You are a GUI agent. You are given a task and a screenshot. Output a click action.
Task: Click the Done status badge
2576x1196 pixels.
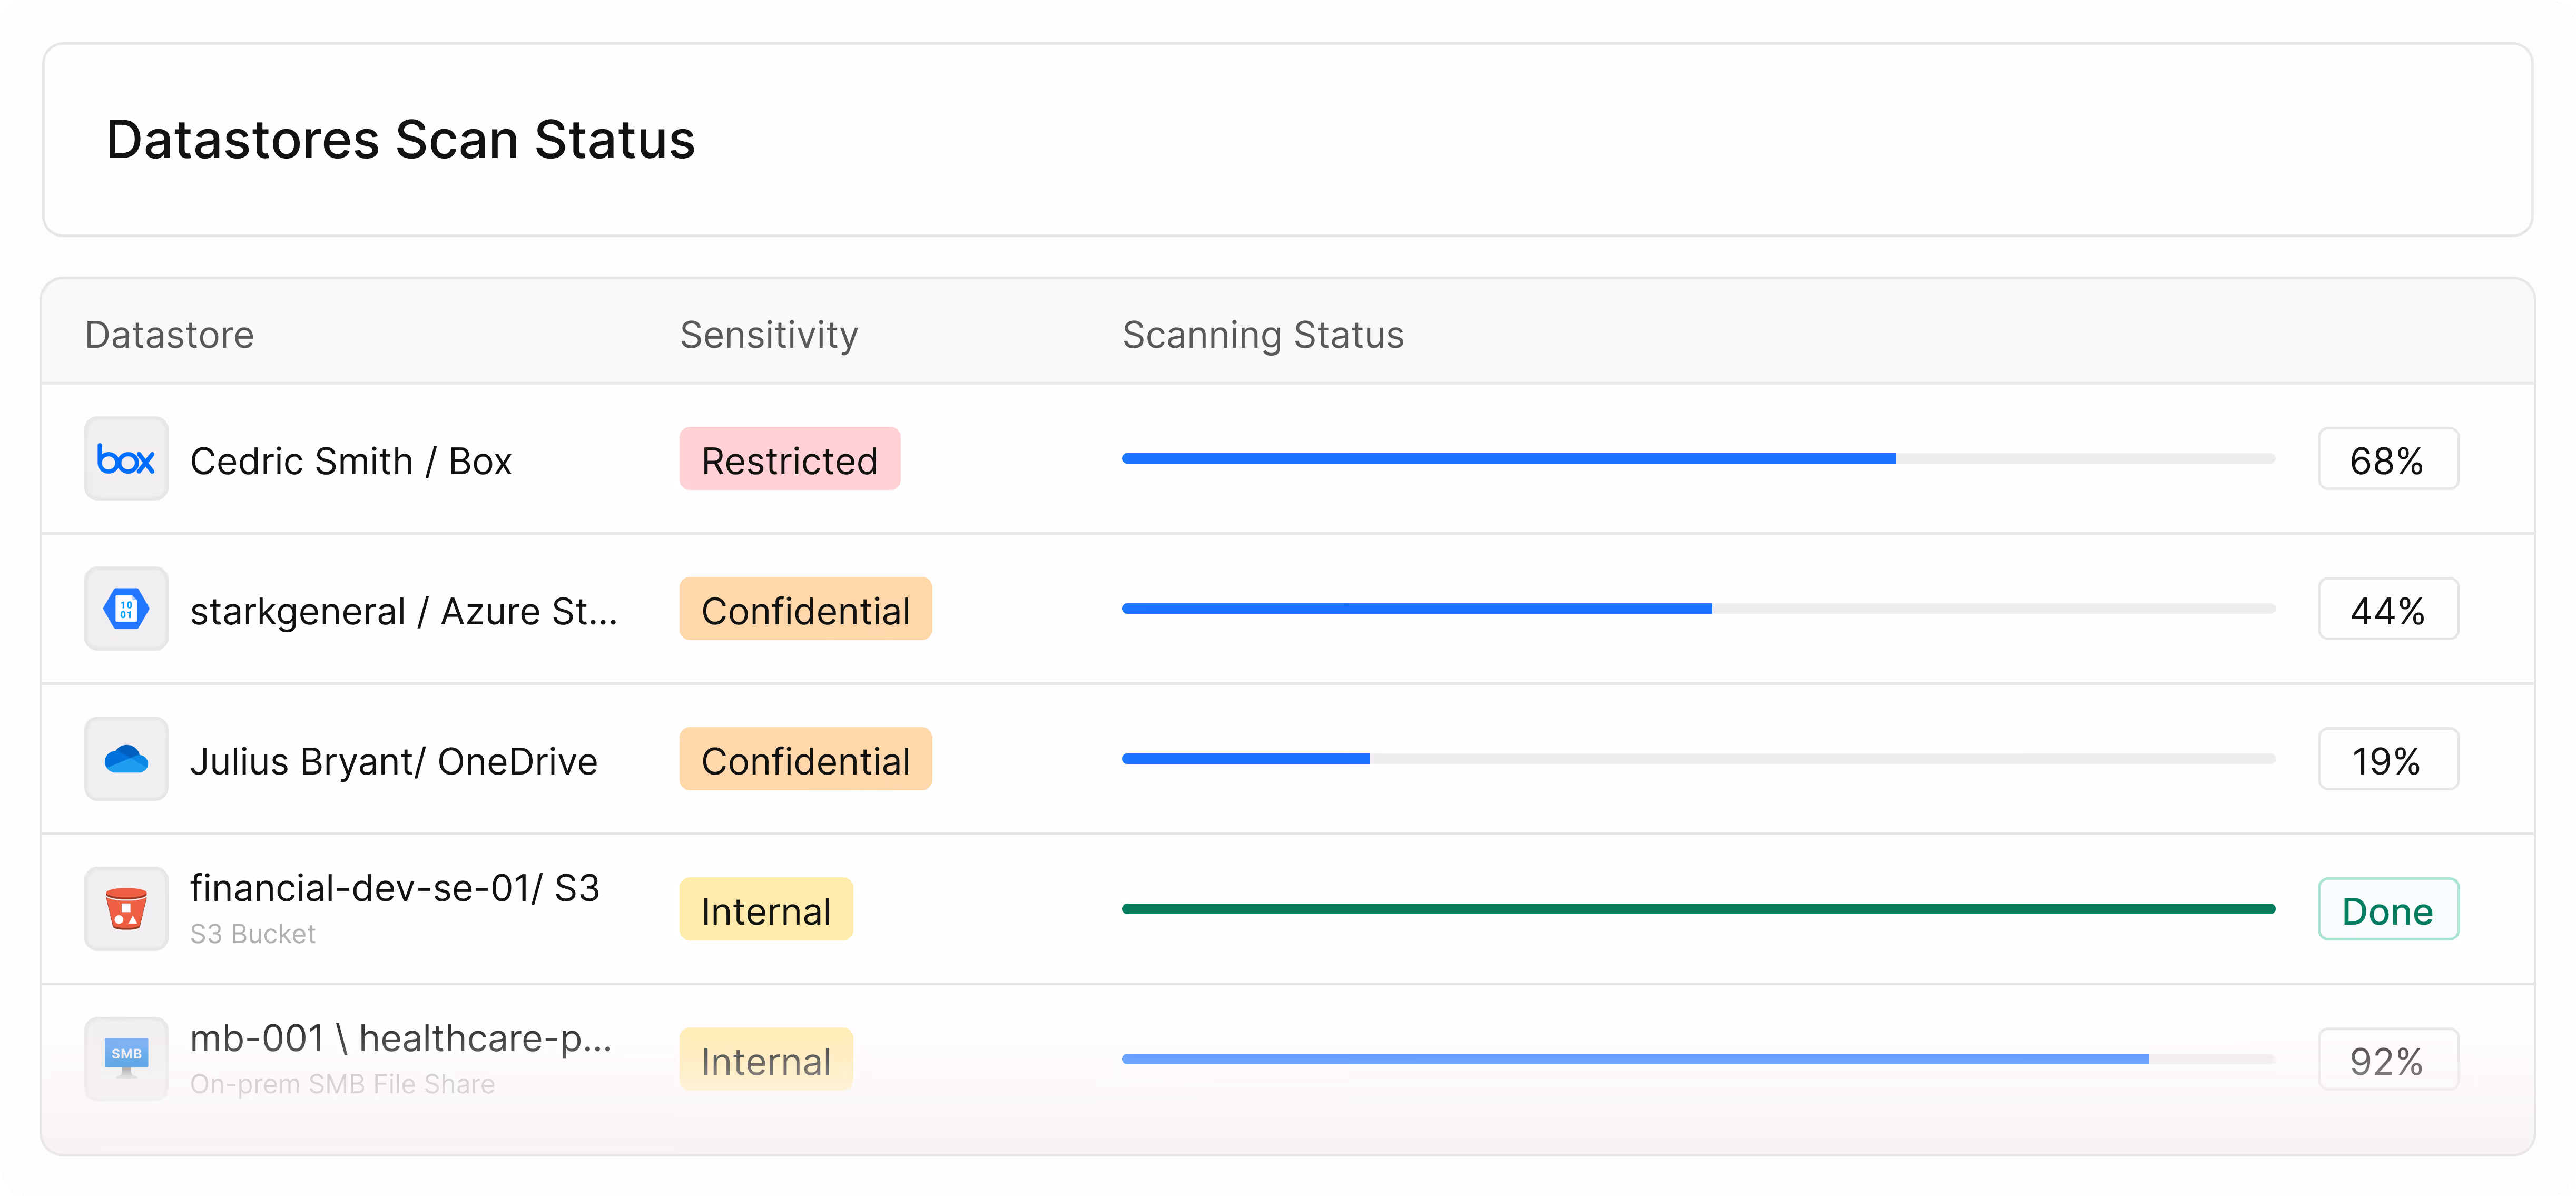(x=2387, y=910)
